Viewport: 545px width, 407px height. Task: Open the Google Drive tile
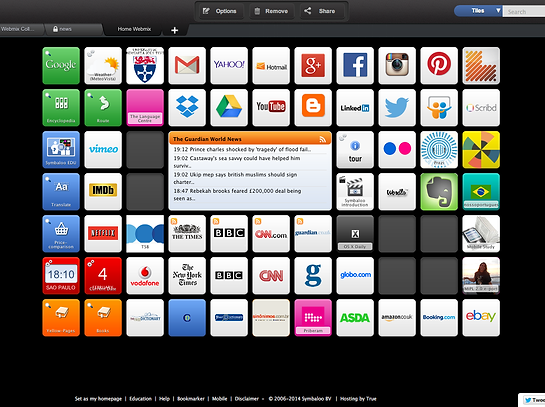click(229, 108)
